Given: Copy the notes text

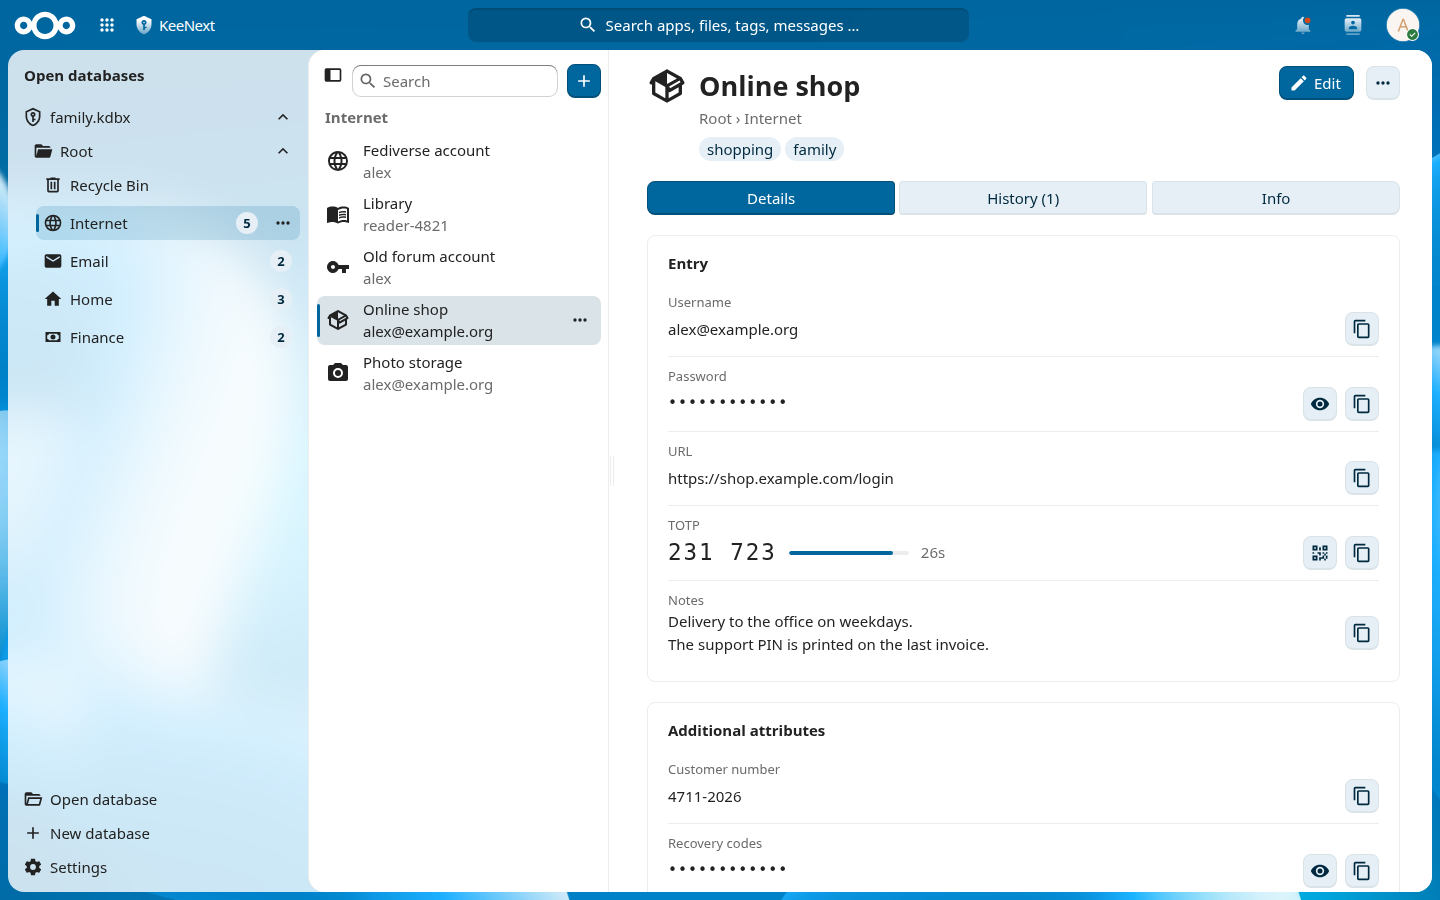Looking at the screenshot, I should 1362,633.
